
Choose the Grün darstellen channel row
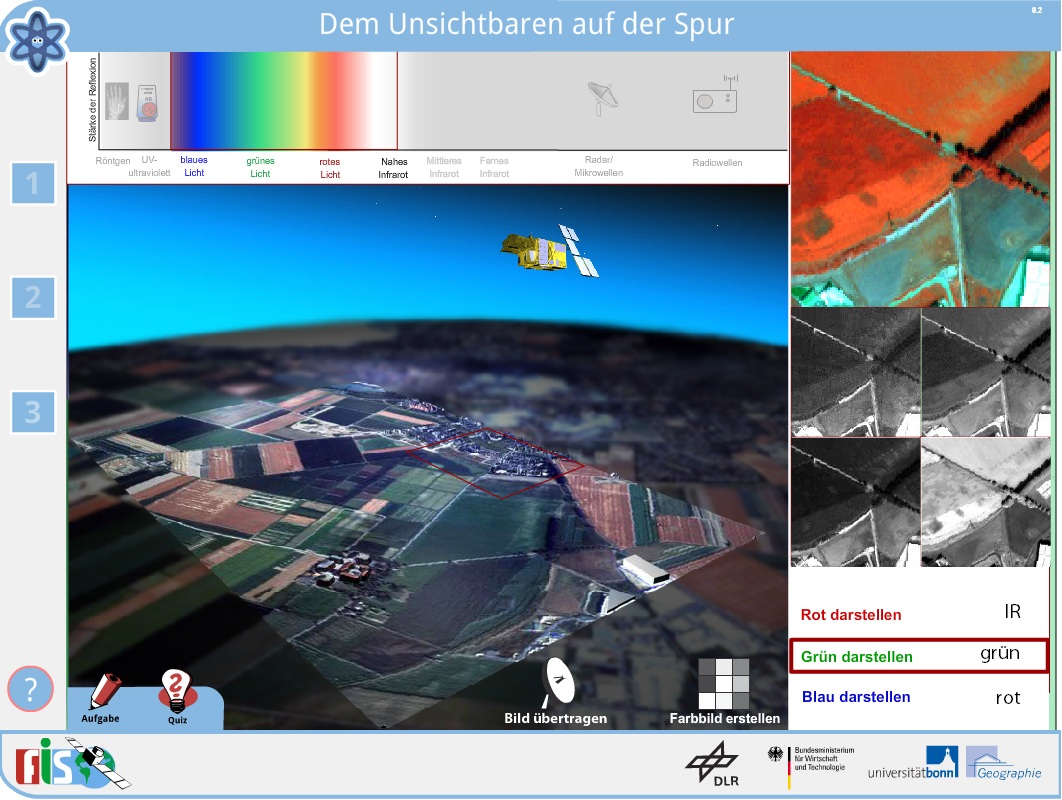(x=918, y=656)
